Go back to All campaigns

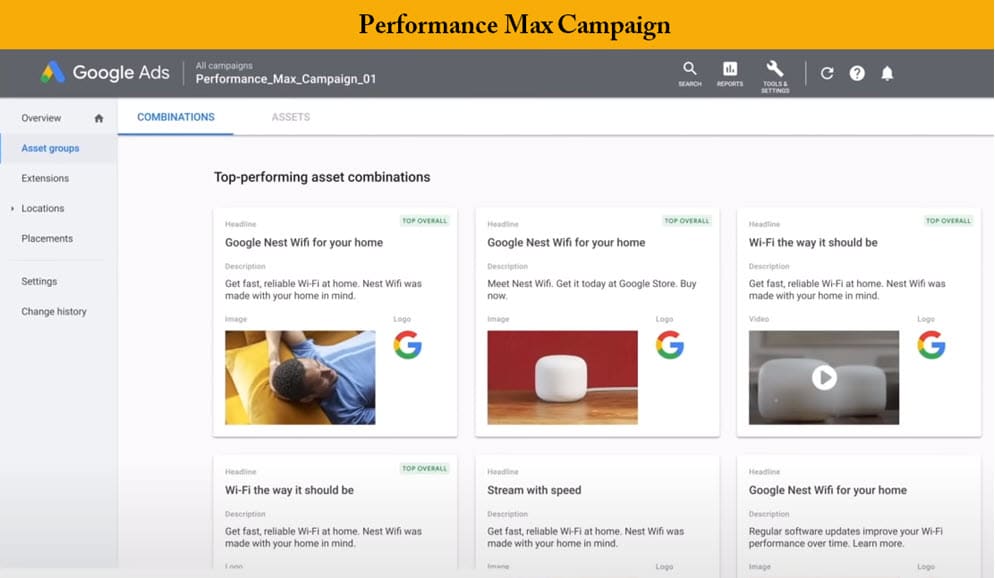click(x=224, y=65)
